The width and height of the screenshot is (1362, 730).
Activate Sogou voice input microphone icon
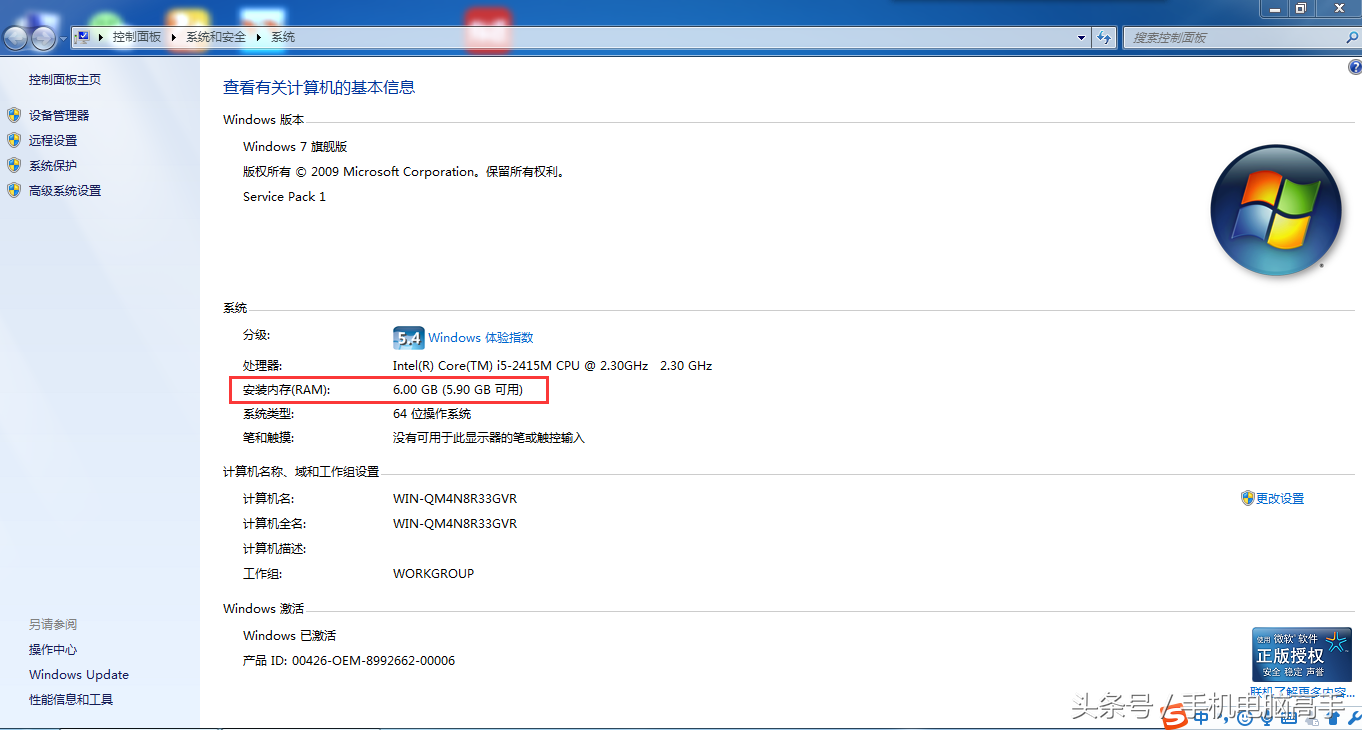(x=1267, y=717)
